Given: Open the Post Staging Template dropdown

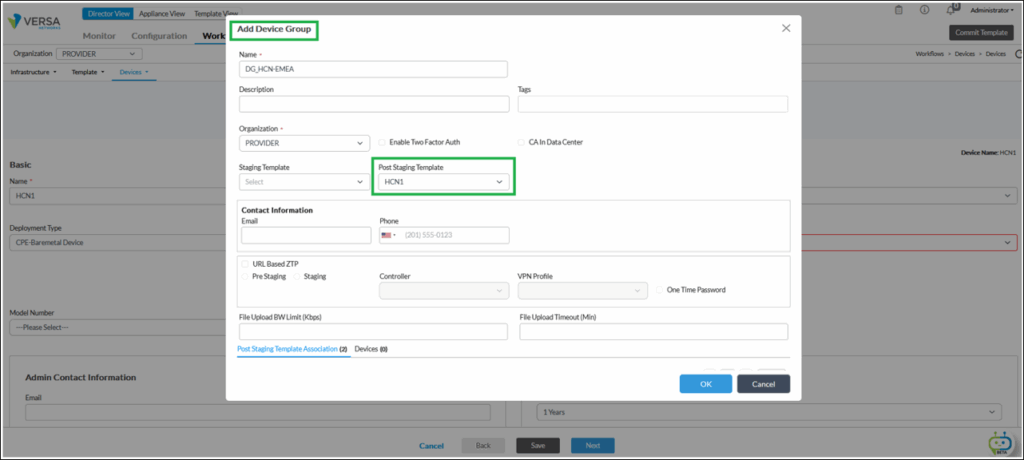Looking at the screenshot, I should click(x=443, y=182).
